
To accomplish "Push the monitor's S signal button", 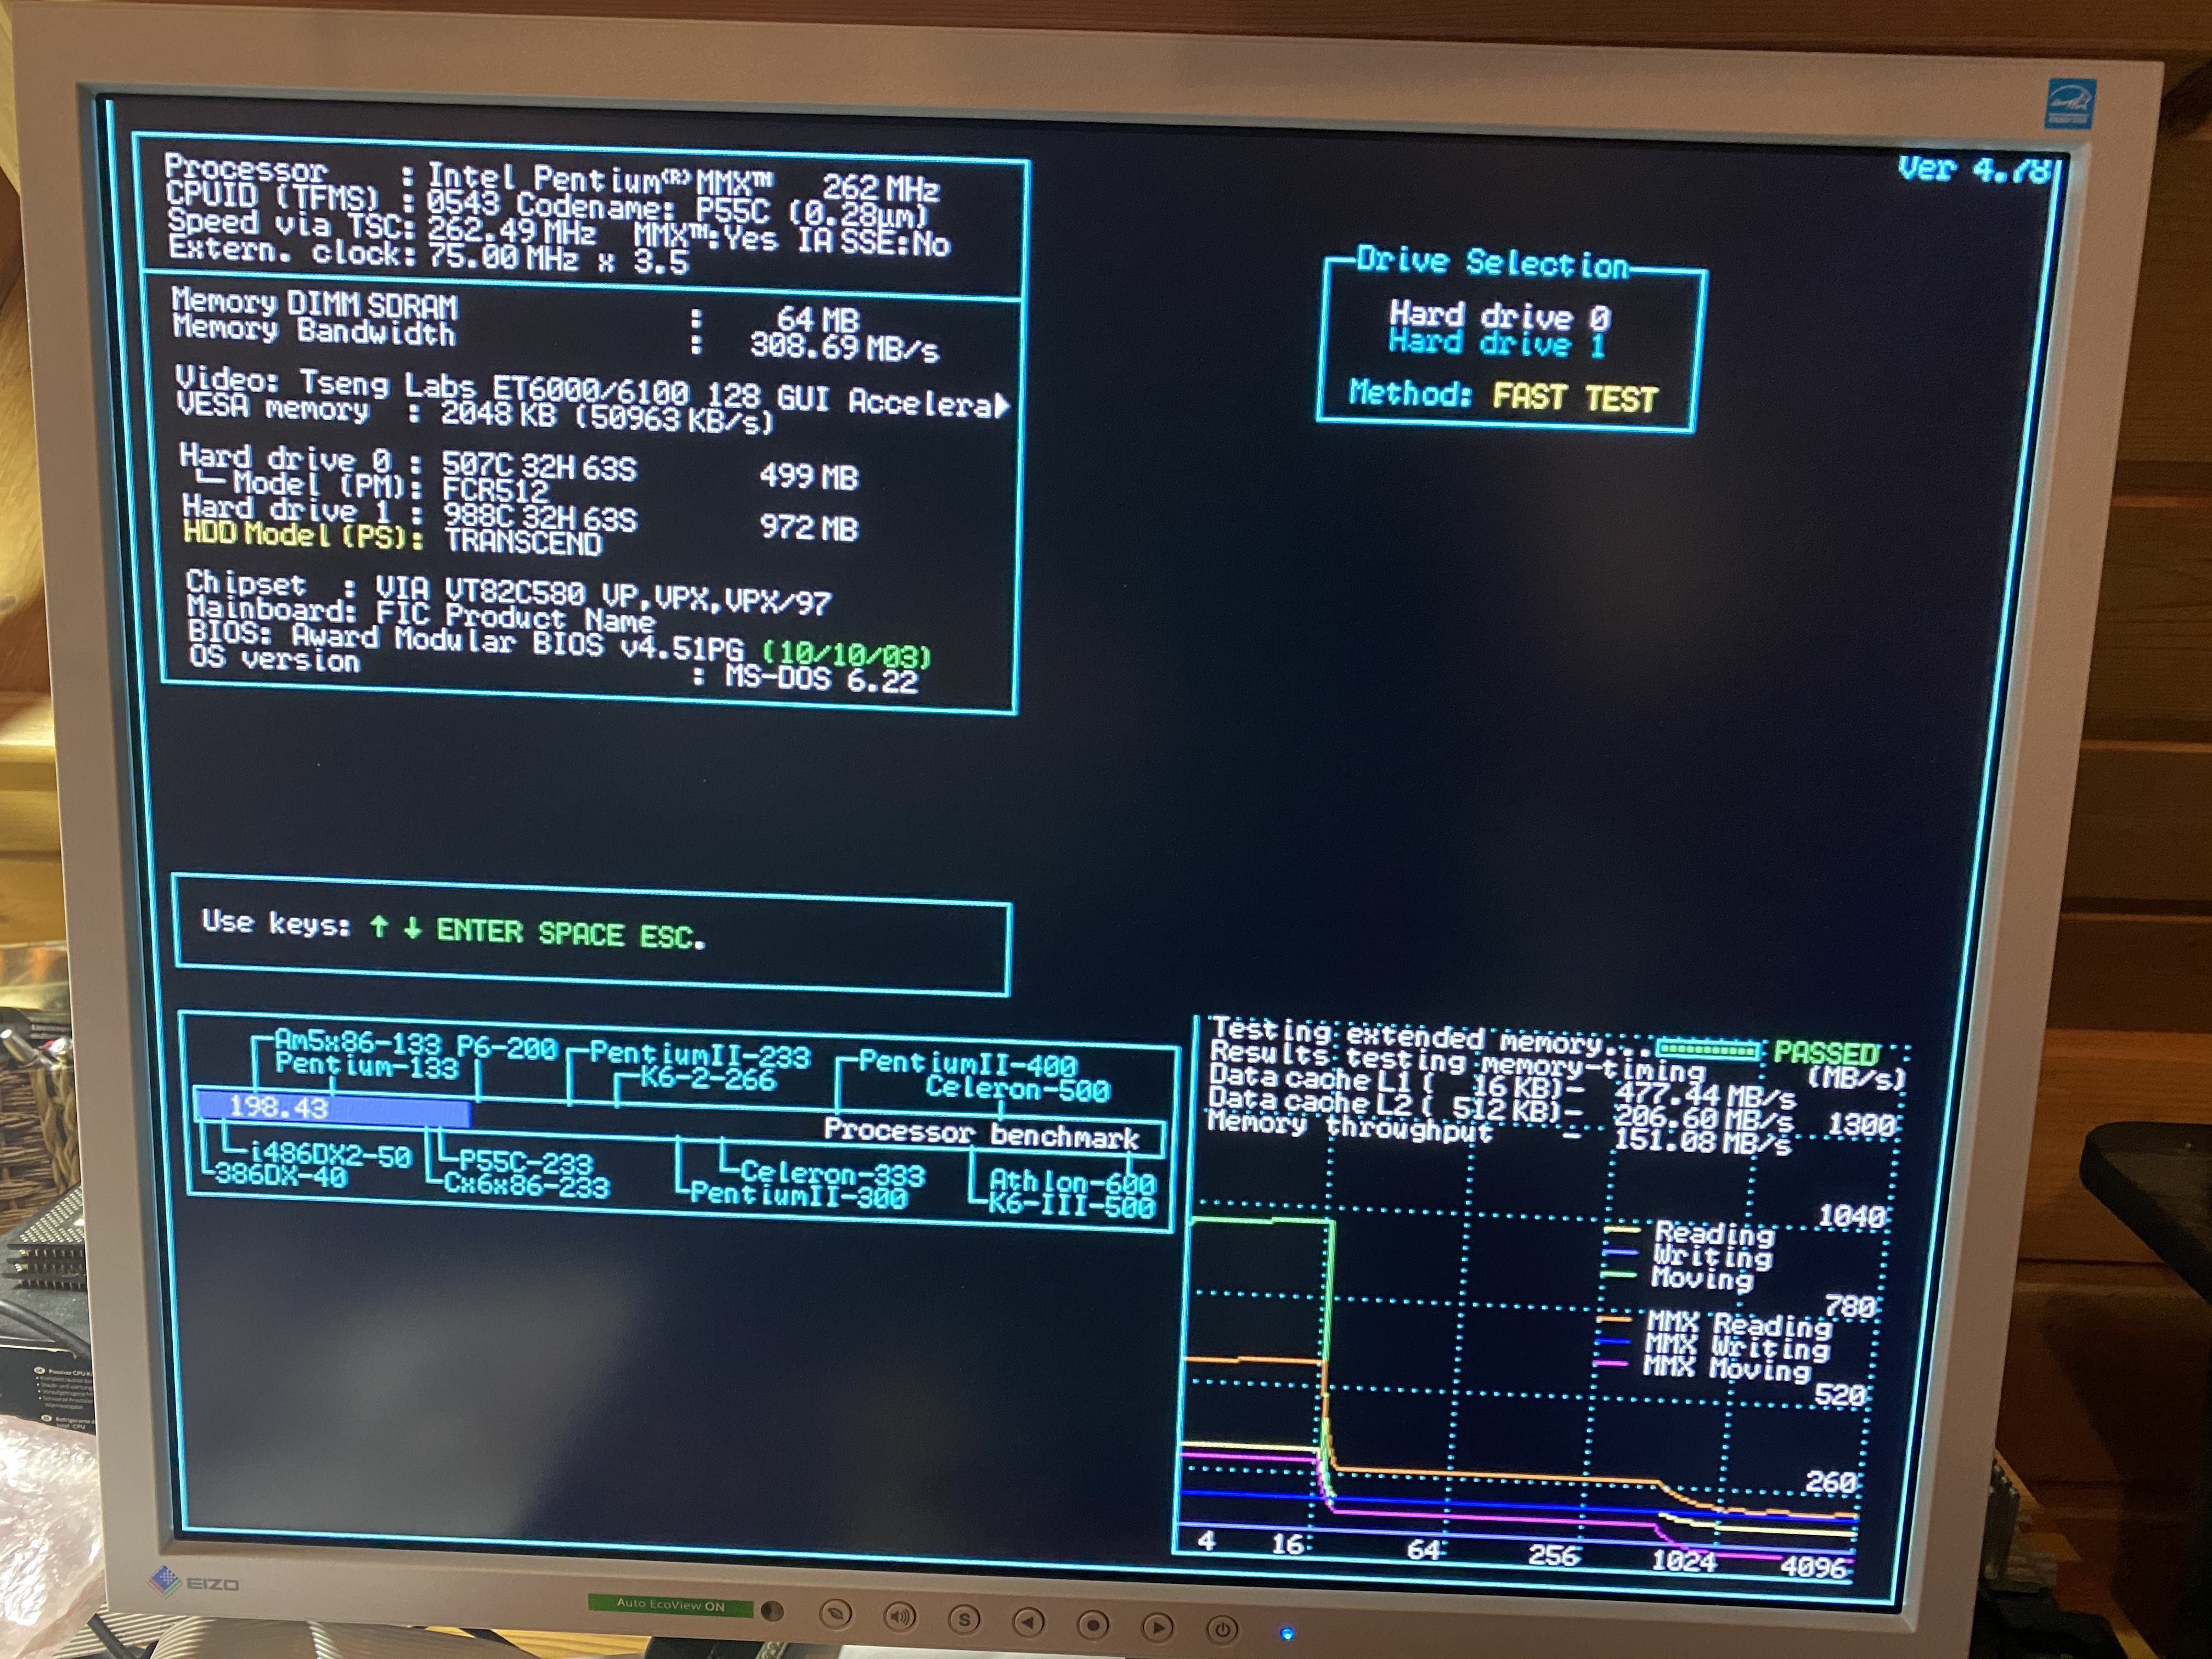I will [964, 1619].
